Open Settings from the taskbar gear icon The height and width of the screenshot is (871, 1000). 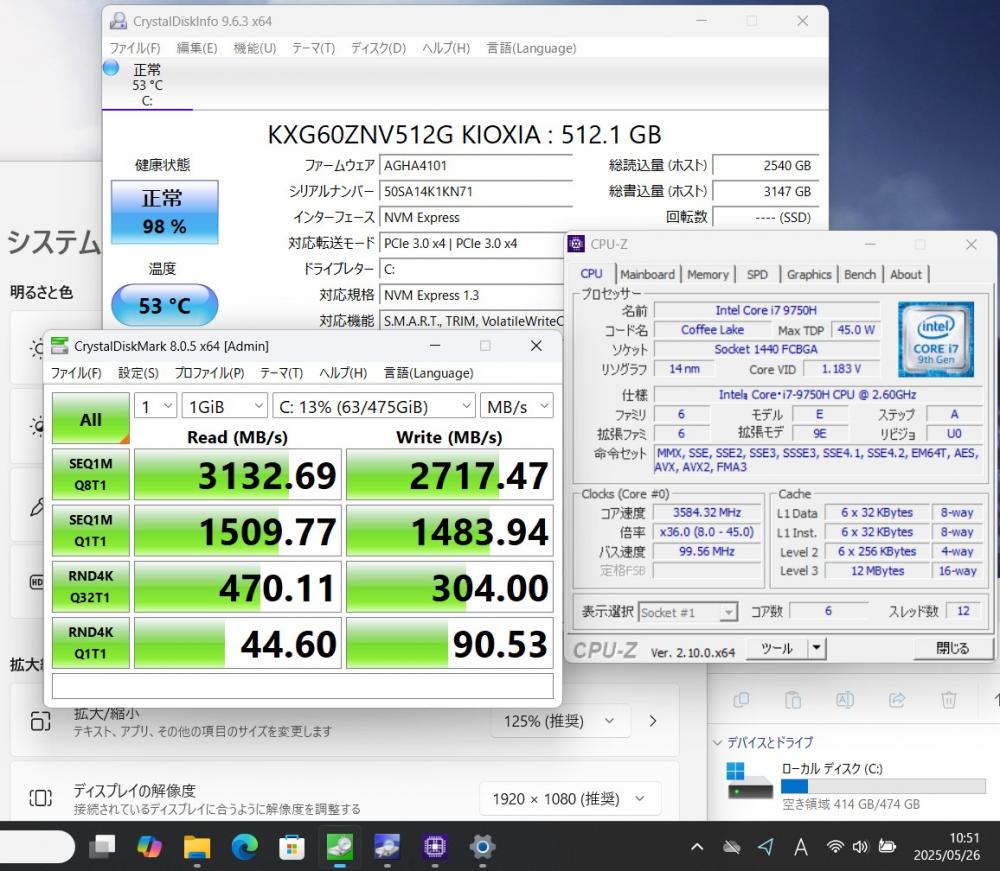click(x=483, y=846)
